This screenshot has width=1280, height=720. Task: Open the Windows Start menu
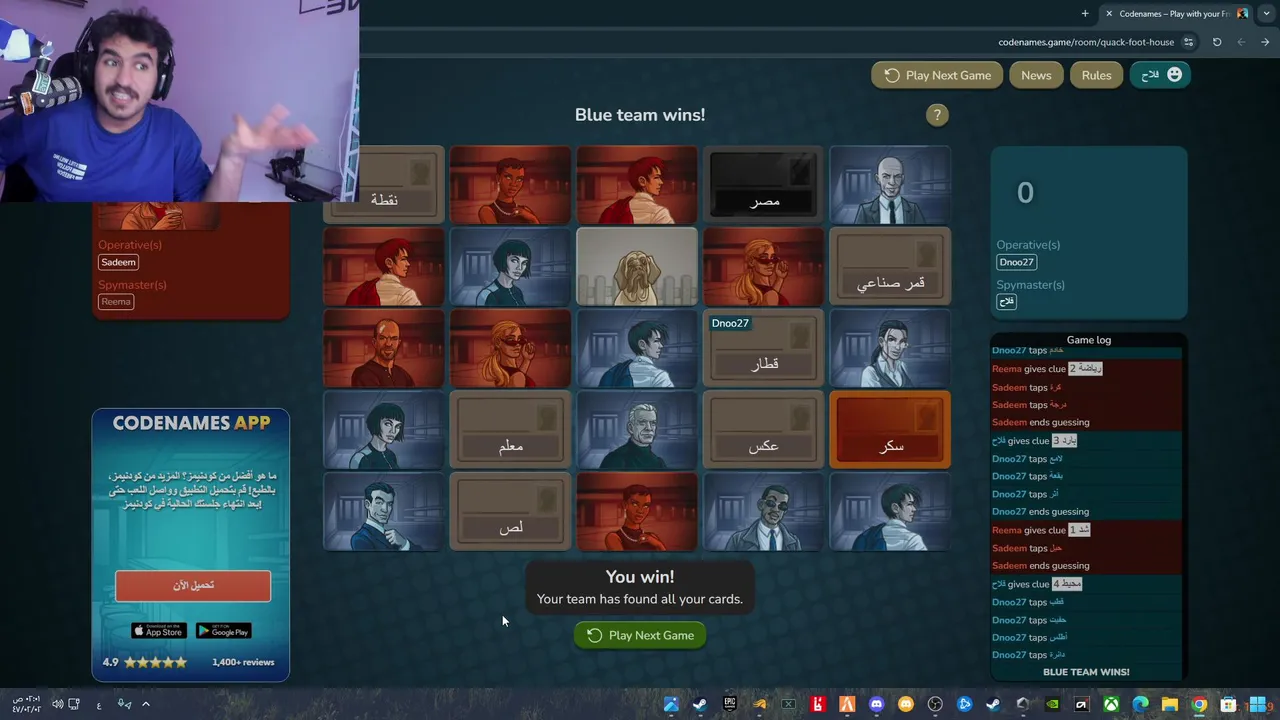pyautogui.click(x=1257, y=704)
